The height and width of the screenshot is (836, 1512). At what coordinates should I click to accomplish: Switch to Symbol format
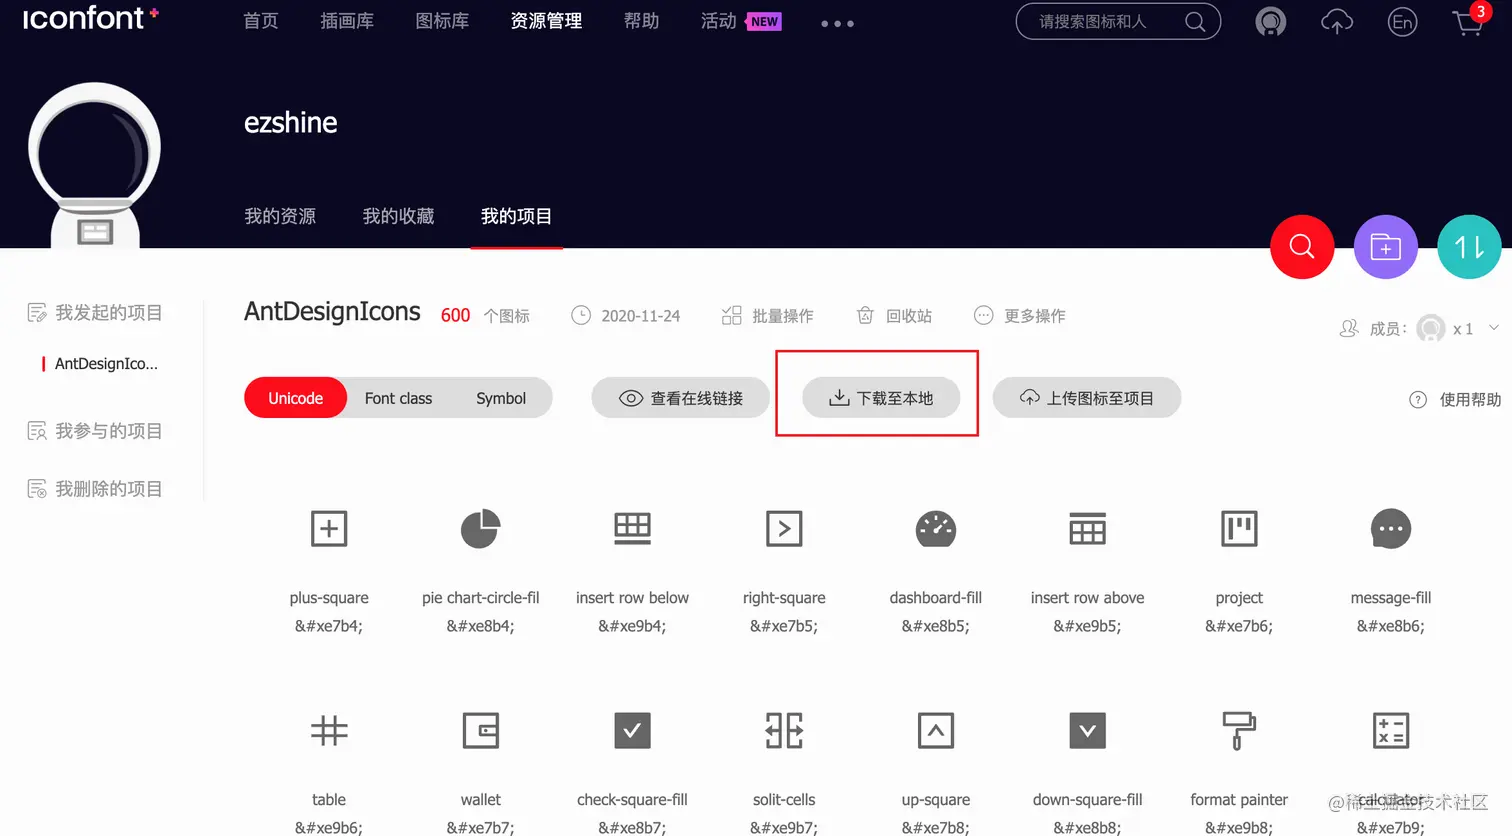pyautogui.click(x=501, y=398)
